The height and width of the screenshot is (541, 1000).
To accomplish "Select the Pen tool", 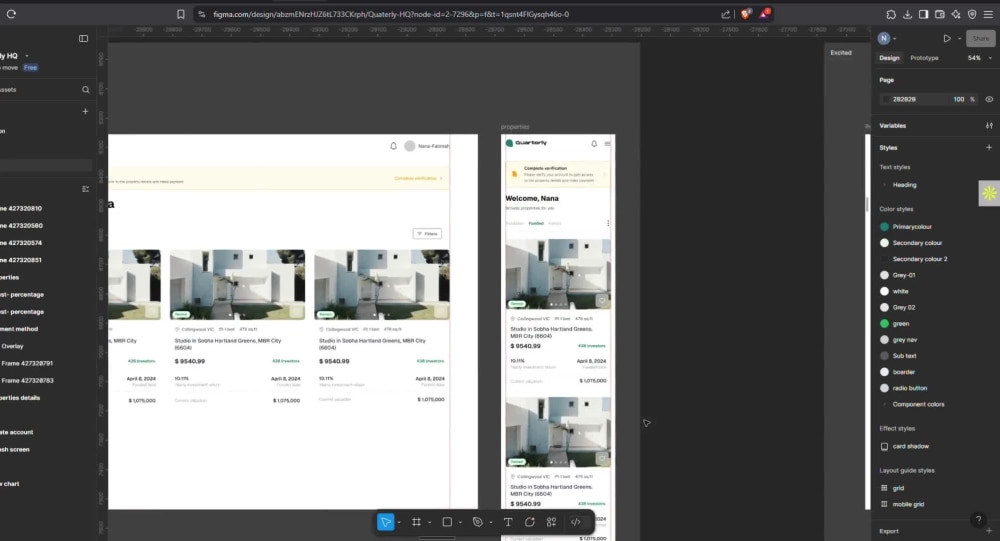I will [x=478, y=522].
